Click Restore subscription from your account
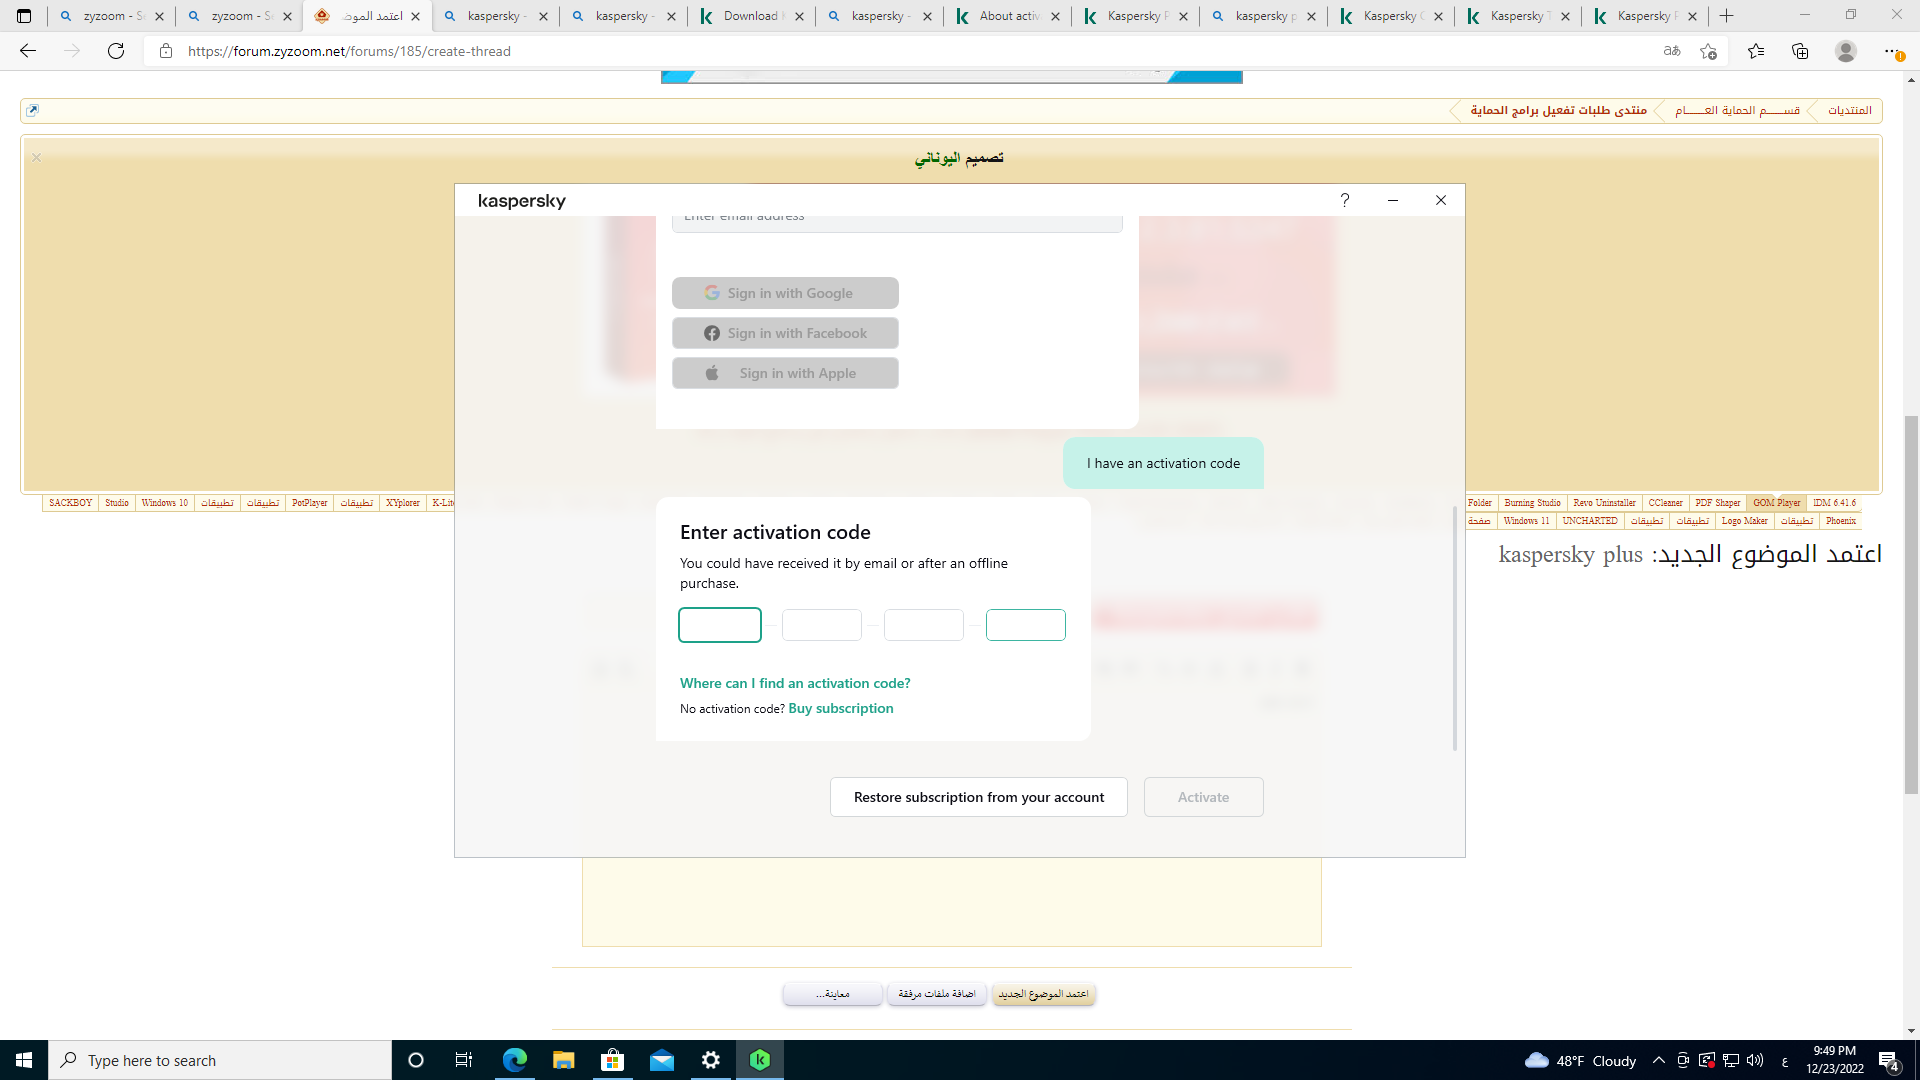 pos(979,797)
